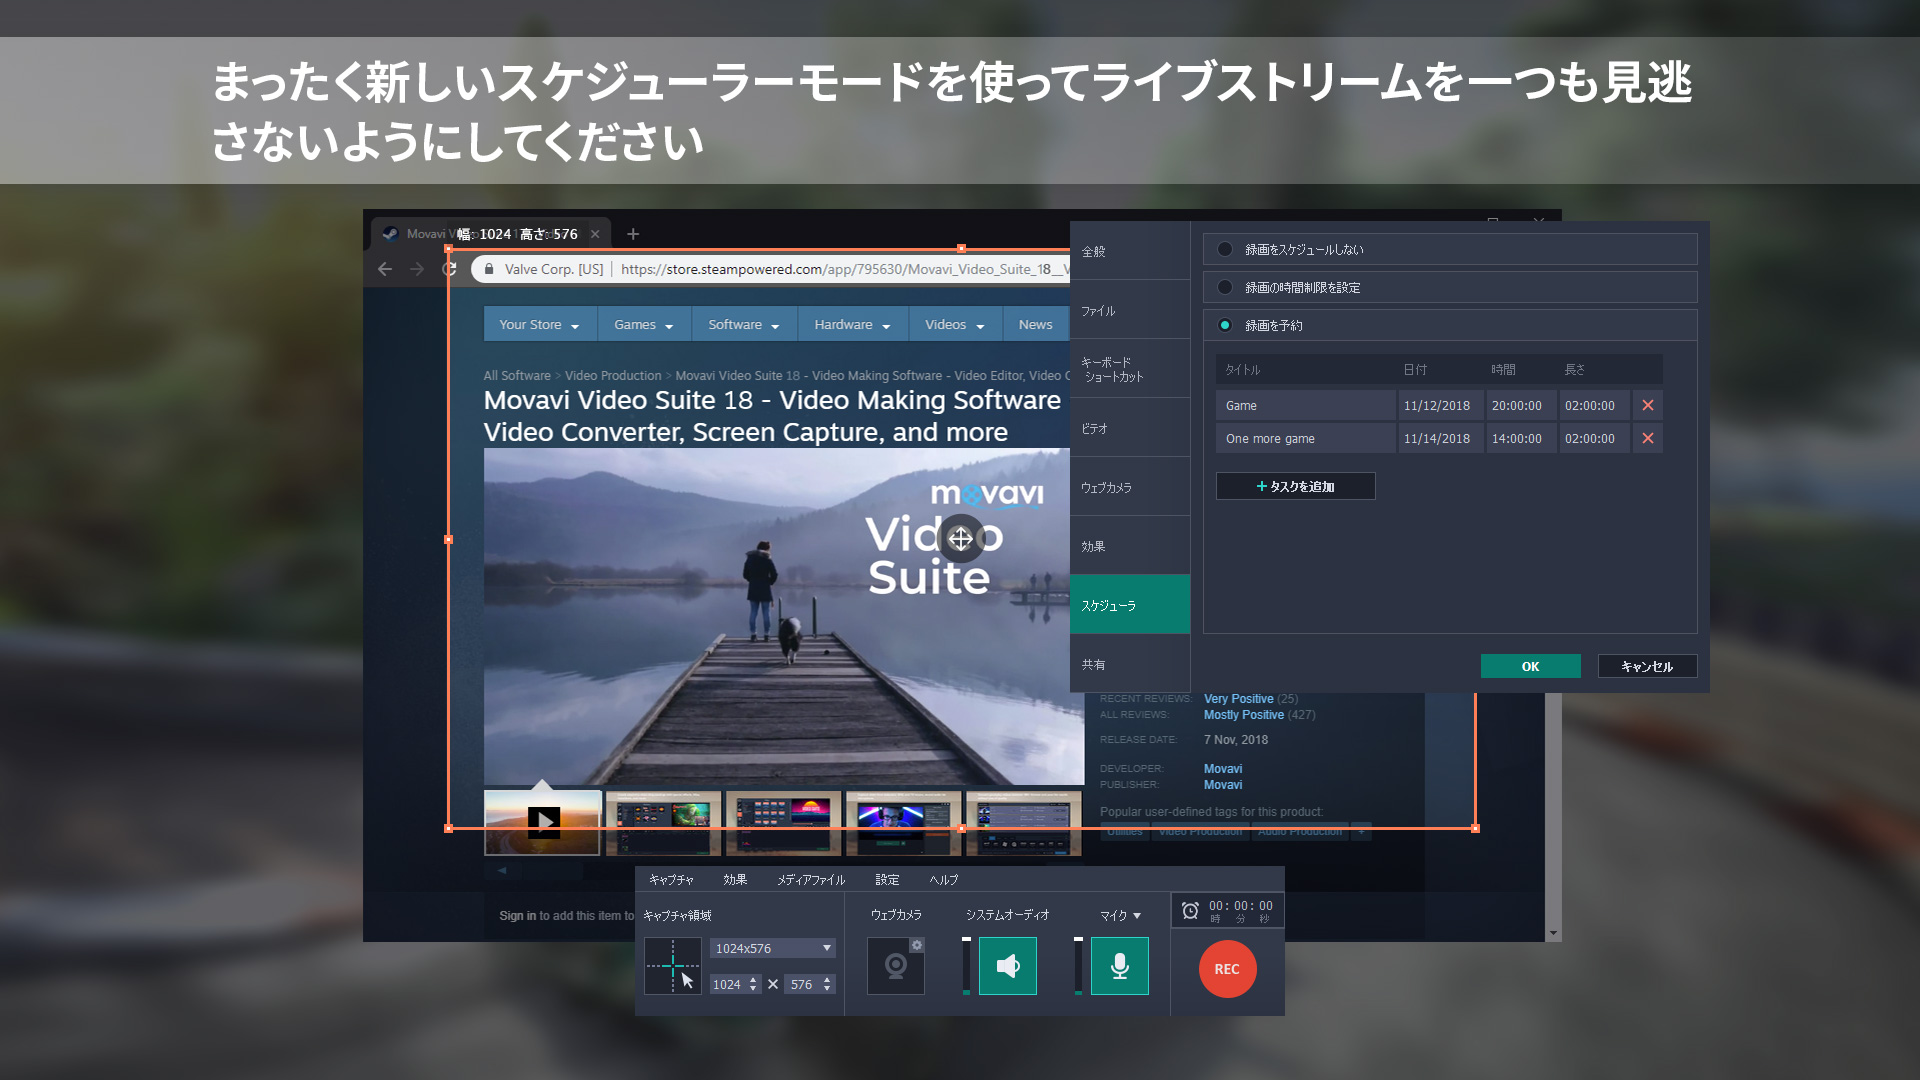Toggle system audio recording speaker button
The width and height of the screenshot is (1920, 1080).
point(1008,966)
